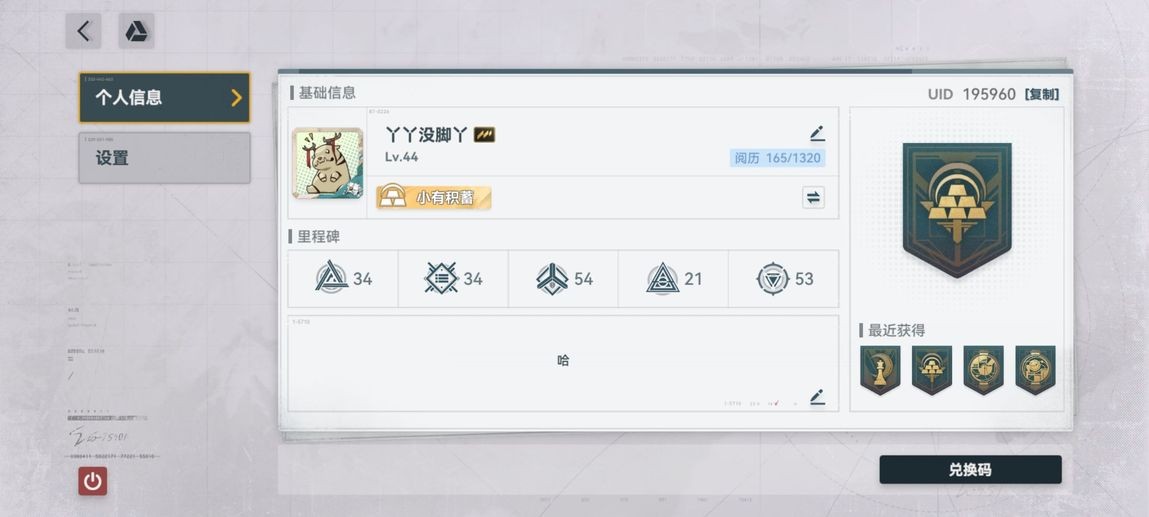Open the triangle home icon at top
Screen dimensions: 1149x517
136,31
